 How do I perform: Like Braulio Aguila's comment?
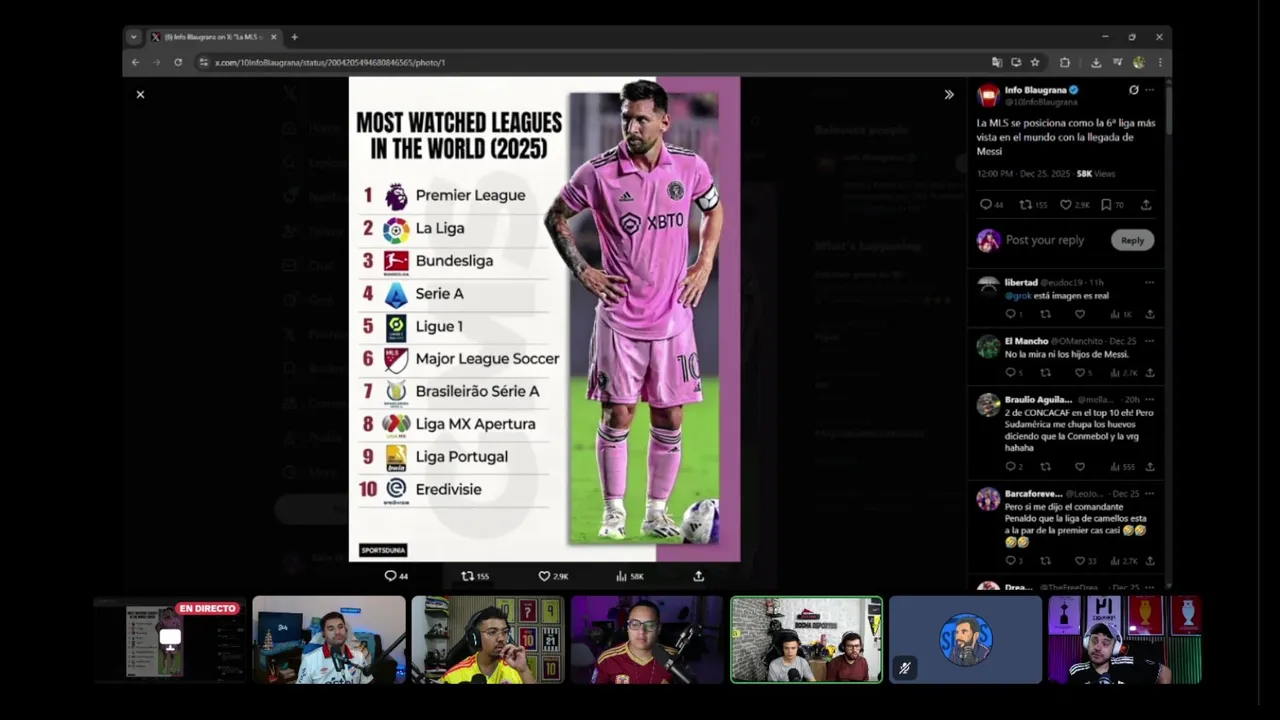click(1080, 467)
